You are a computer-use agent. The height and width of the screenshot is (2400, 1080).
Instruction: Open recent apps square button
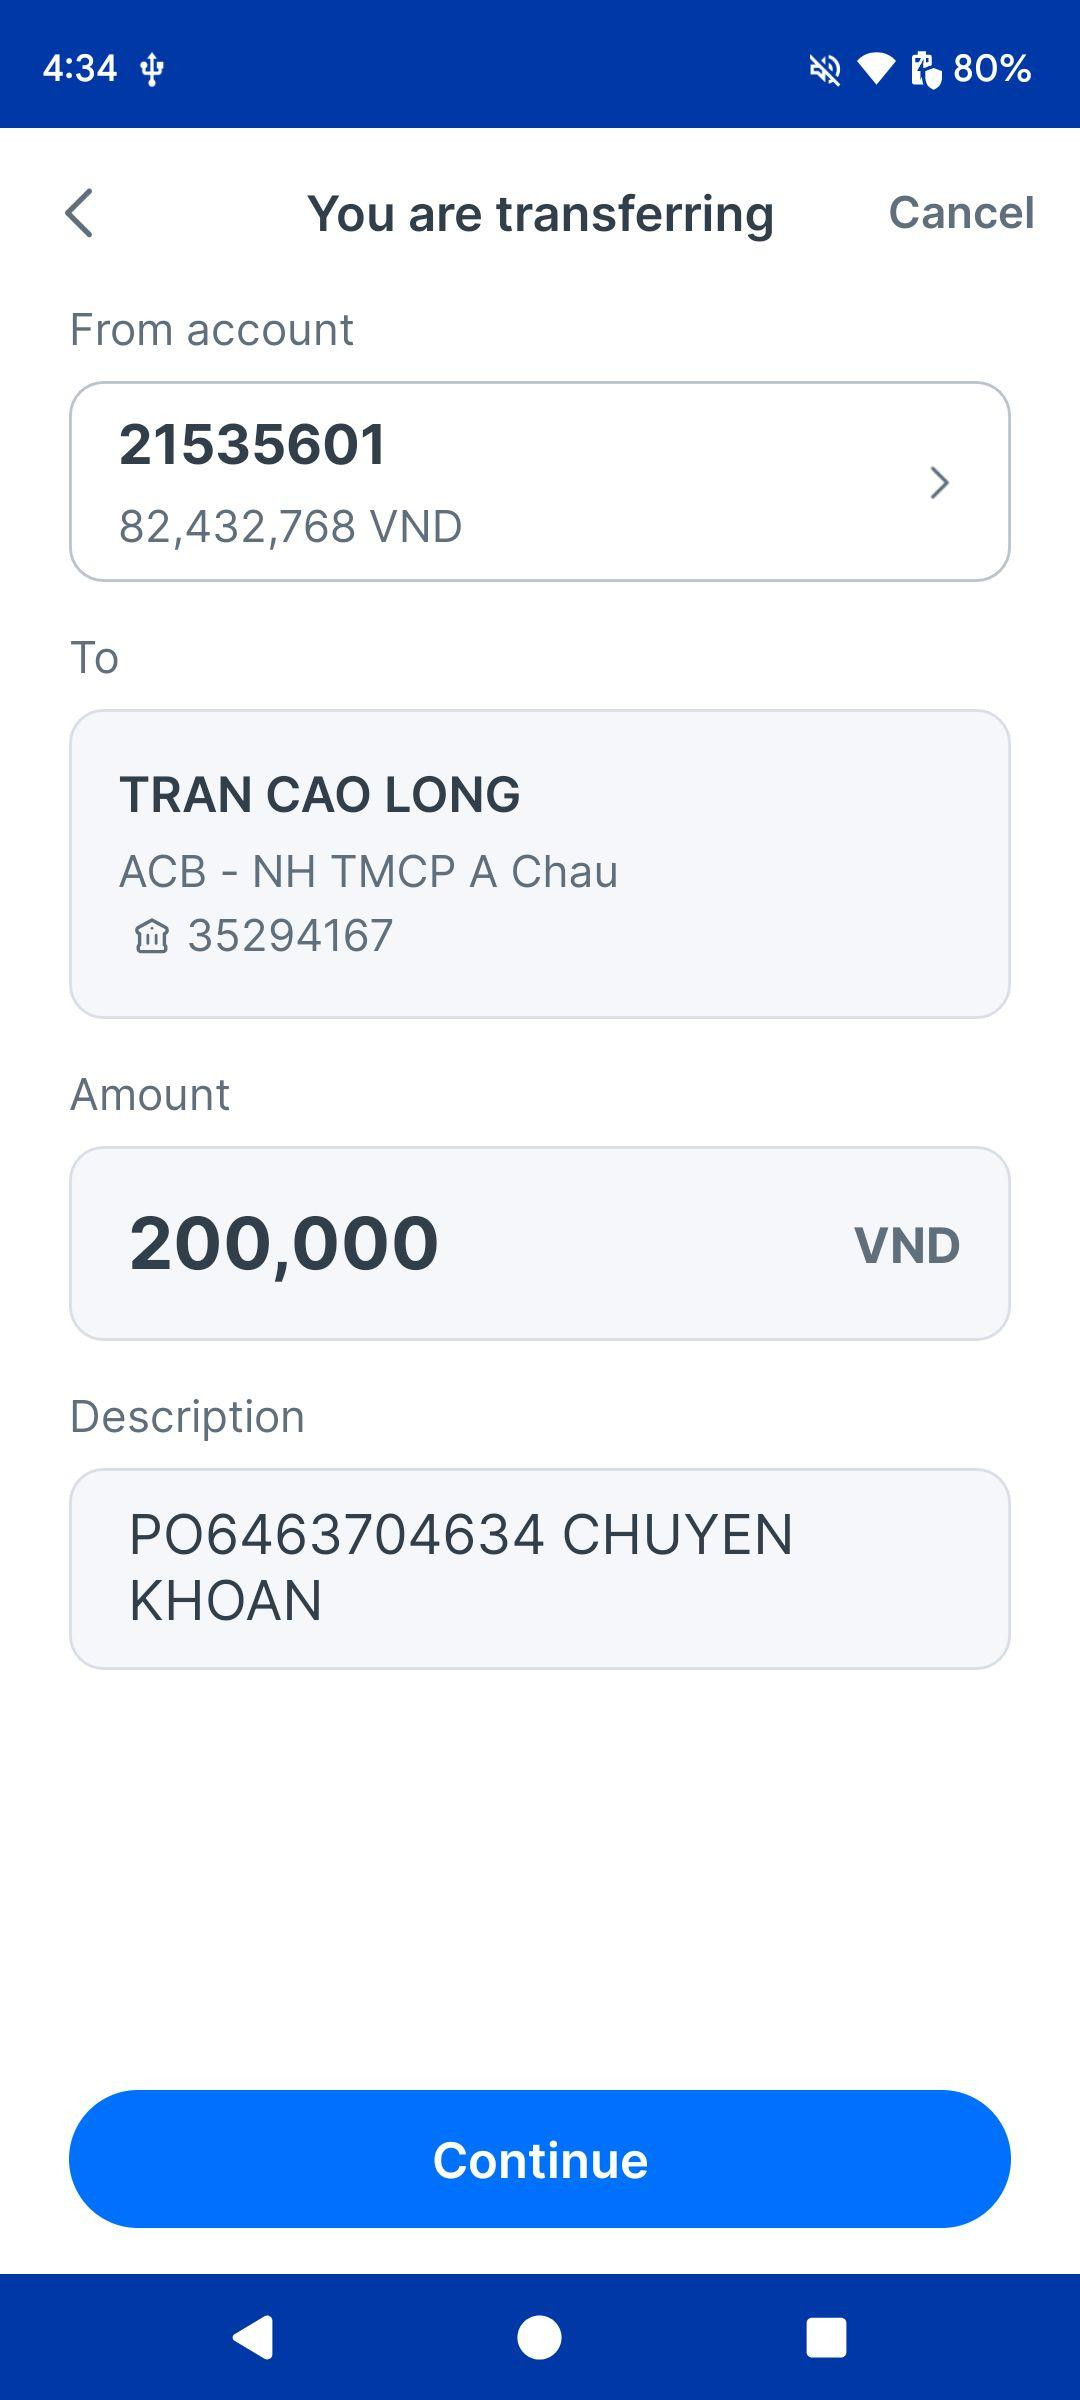826,2337
